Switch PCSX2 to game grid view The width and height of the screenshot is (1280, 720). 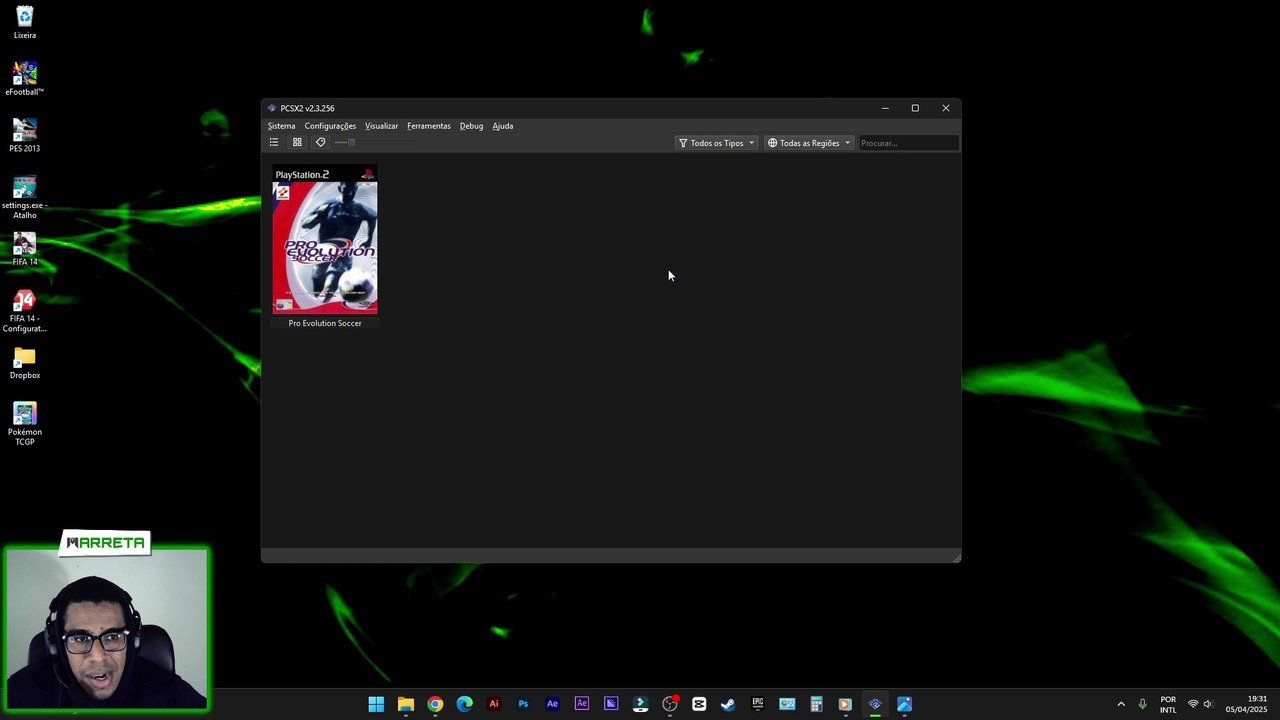coord(297,142)
